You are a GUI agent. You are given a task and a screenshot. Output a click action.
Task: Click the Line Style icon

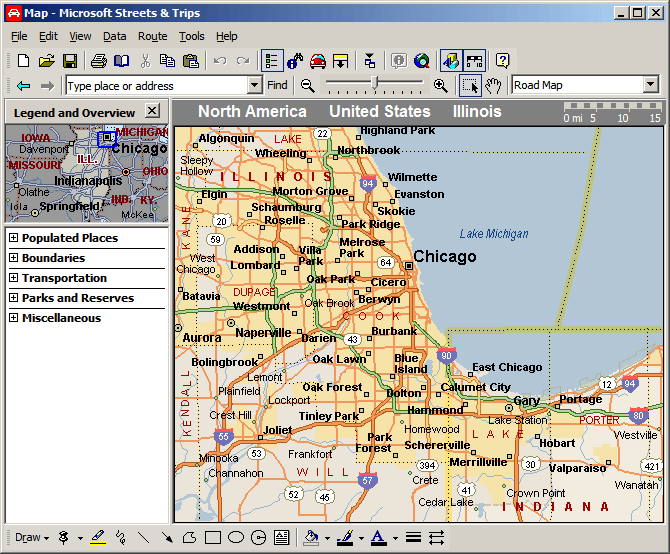click(x=413, y=537)
